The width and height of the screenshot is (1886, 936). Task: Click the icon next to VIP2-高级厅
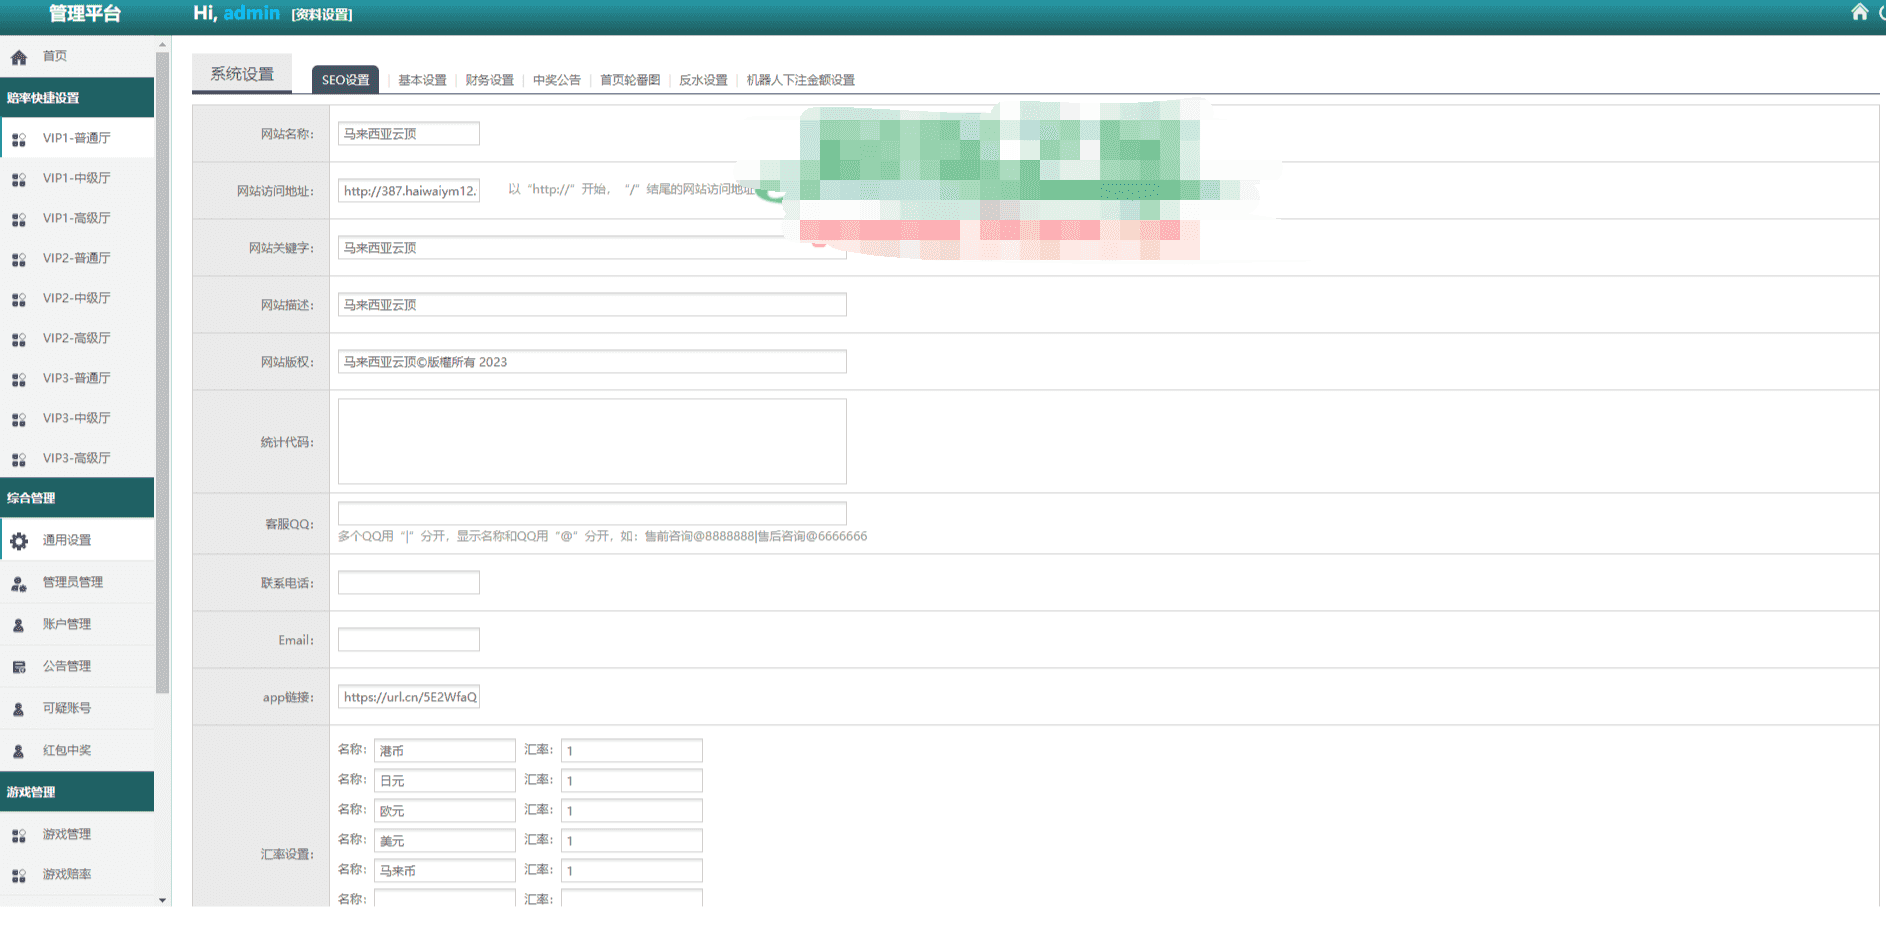[19, 339]
